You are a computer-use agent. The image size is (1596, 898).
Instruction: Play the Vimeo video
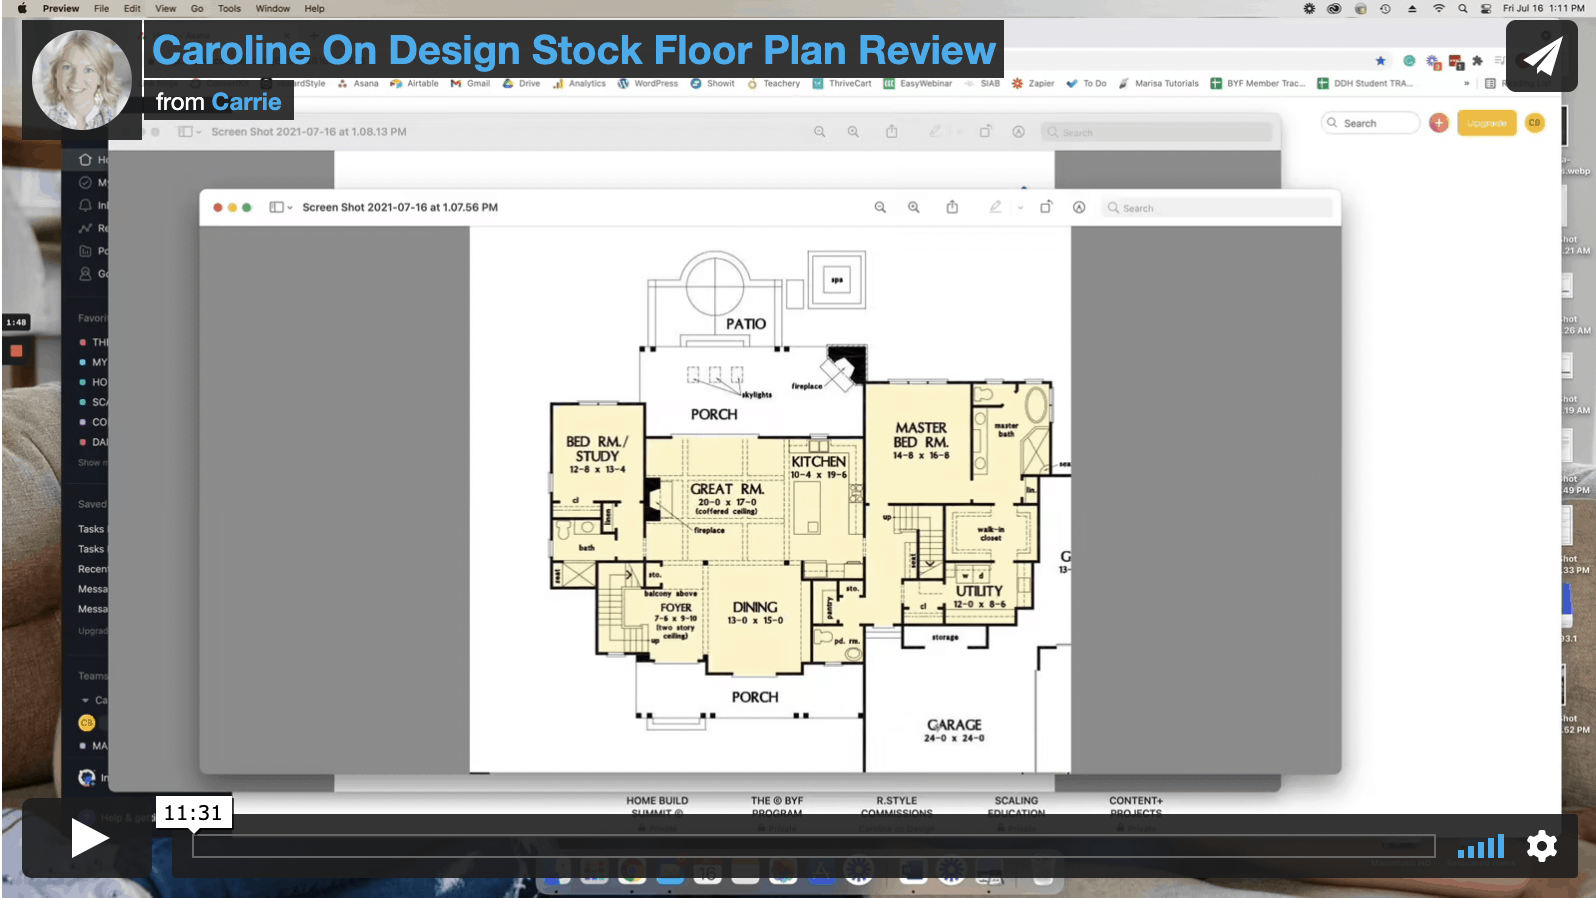coord(88,838)
